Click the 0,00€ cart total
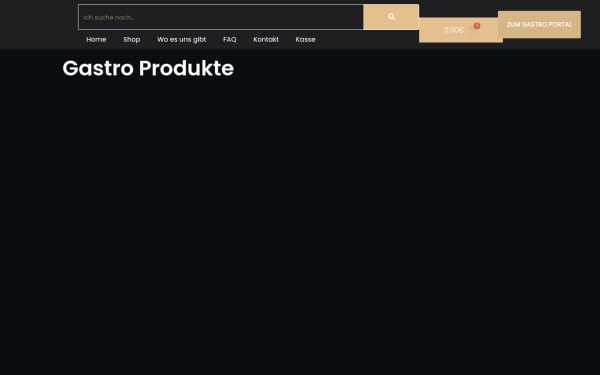The width and height of the screenshot is (600, 375). tap(454, 30)
